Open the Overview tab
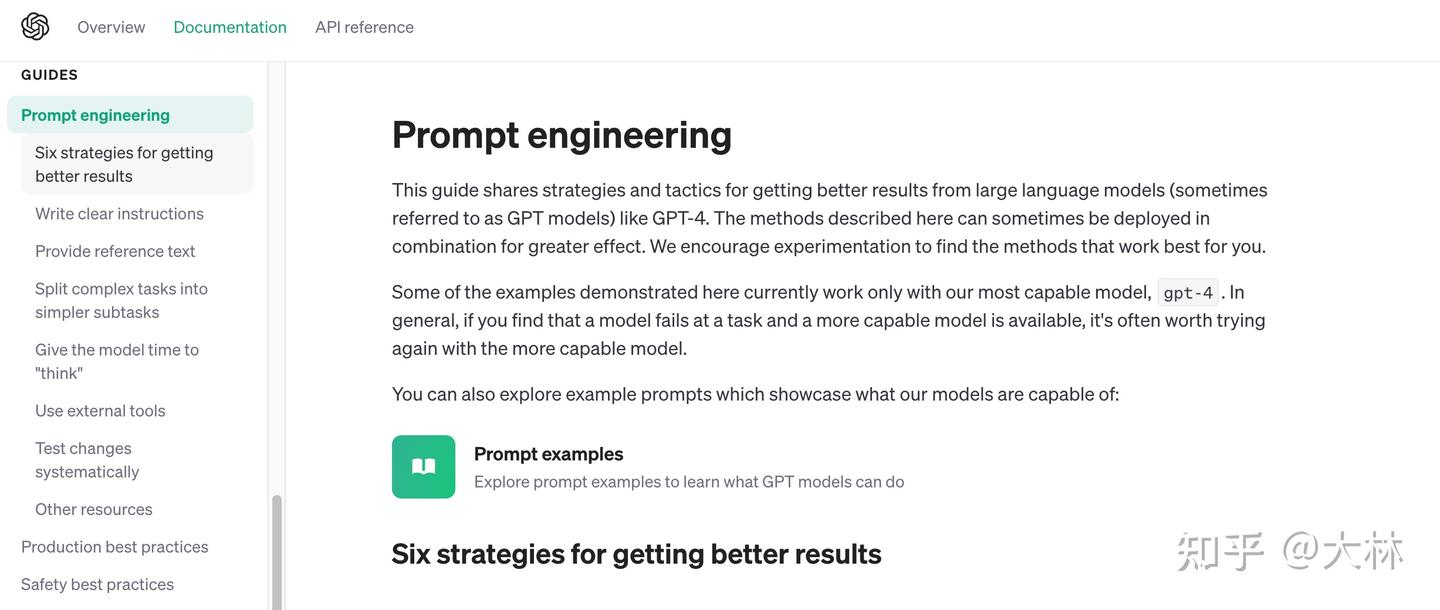The height and width of the screenshot is (610, 1440). 111,27
